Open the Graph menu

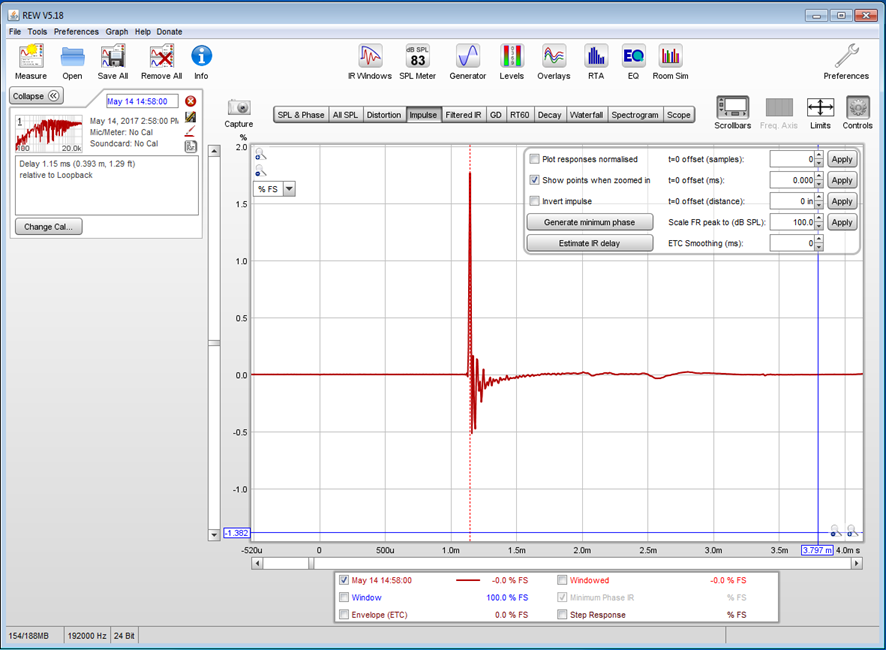[117, 32]
